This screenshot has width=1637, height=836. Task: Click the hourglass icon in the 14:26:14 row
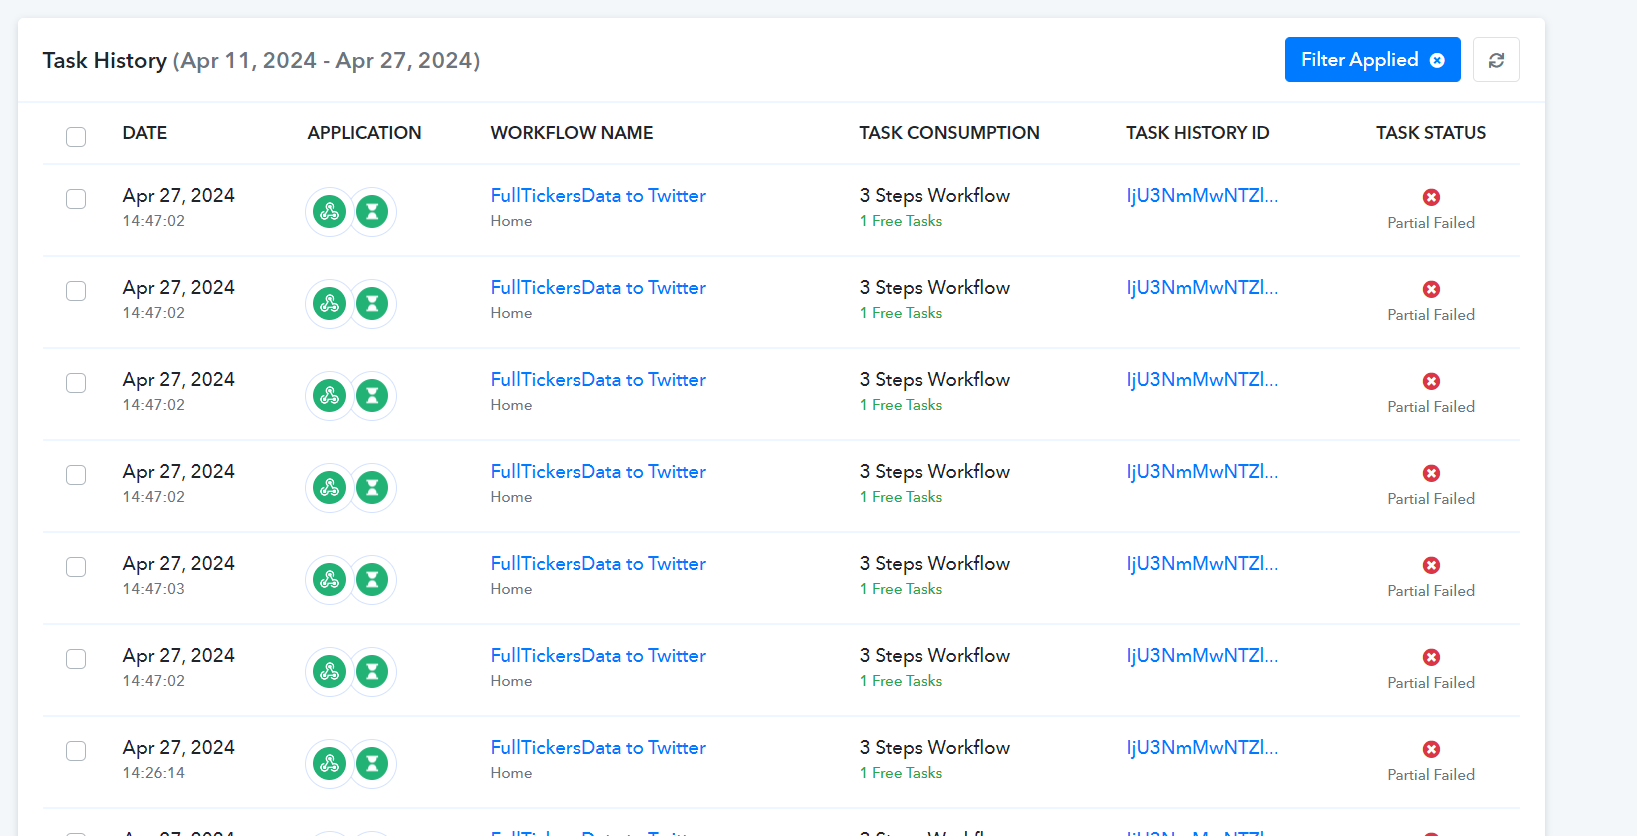[x=372, y=764]
